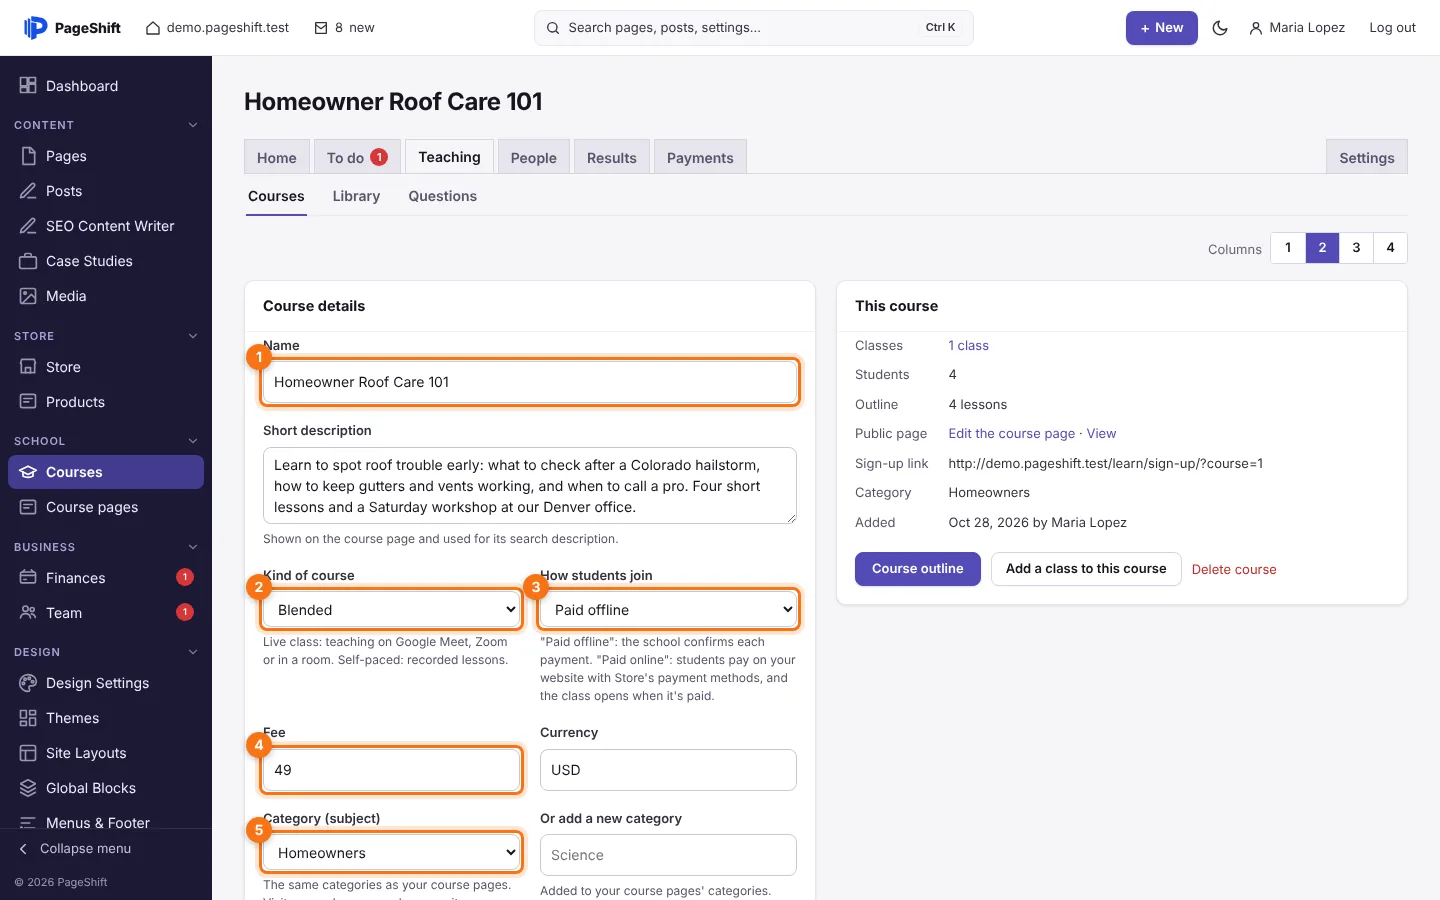The height and width of the screenshot is (900, 1440).
Task: Open the Payments tab
Action: point(700,157)
